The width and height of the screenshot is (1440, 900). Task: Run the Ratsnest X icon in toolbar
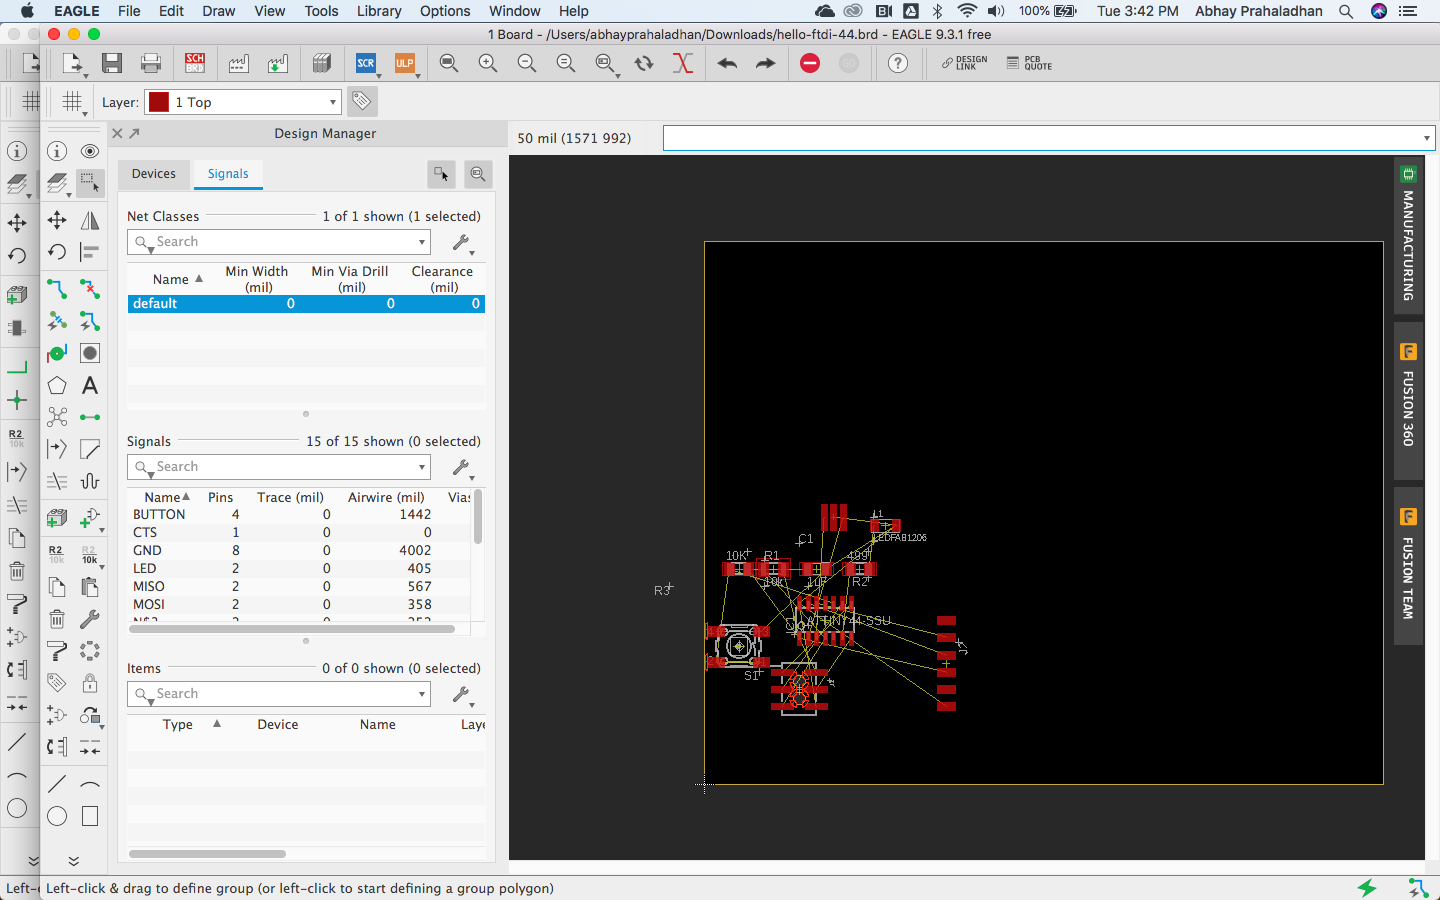click(682, 64)
